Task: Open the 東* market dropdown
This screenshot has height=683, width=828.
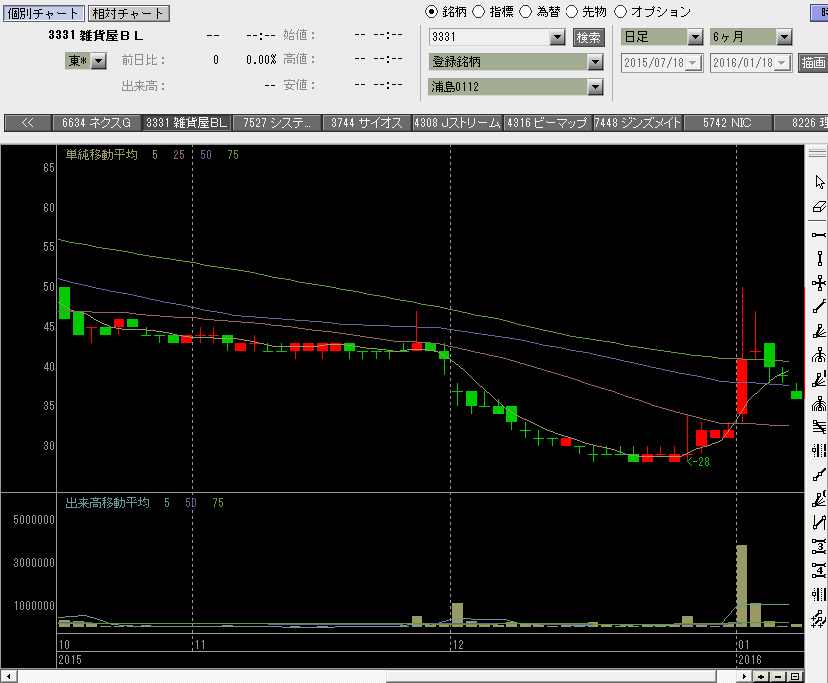Action: tap(99, 61)
